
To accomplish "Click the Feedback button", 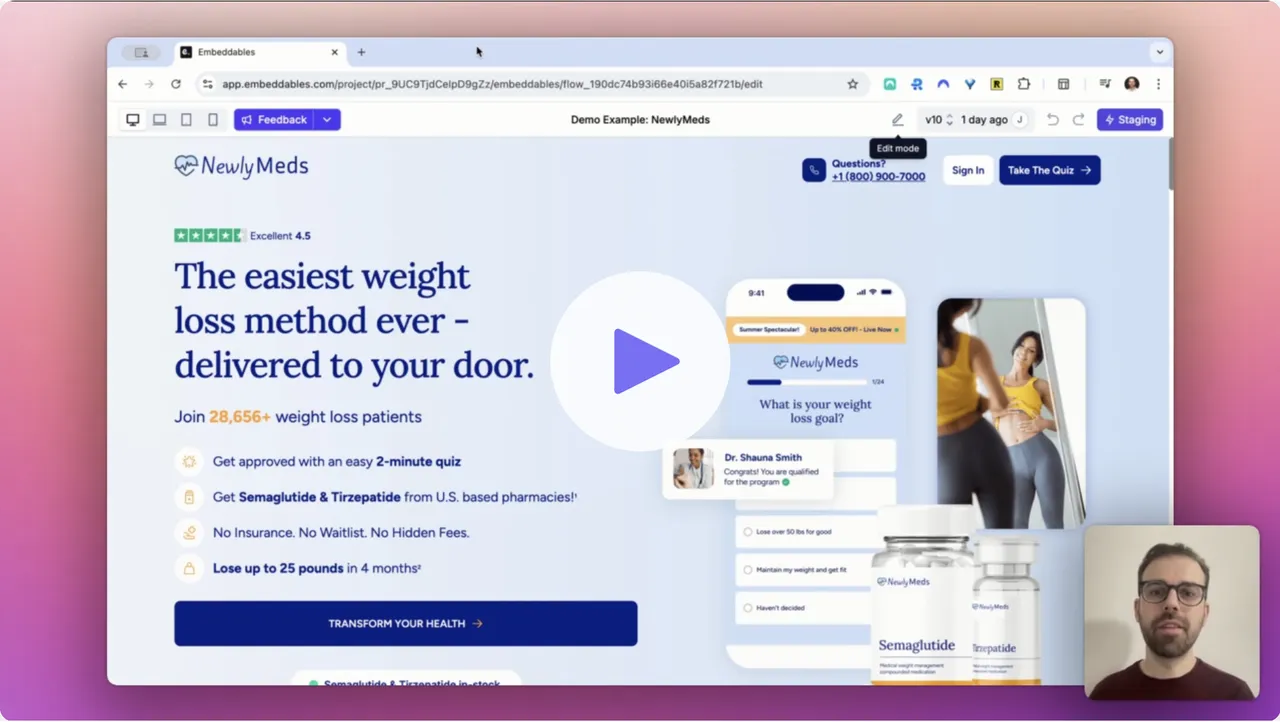I will coord(274,120).
